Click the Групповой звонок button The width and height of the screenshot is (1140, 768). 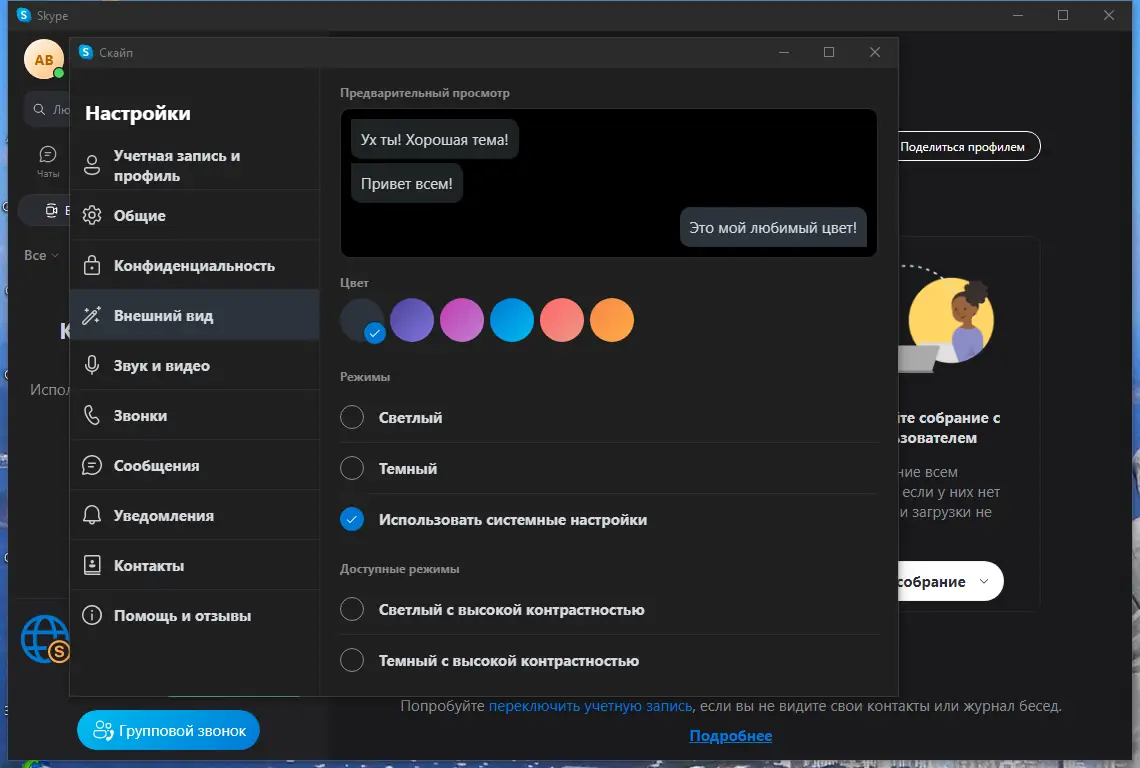pos(169,730)
